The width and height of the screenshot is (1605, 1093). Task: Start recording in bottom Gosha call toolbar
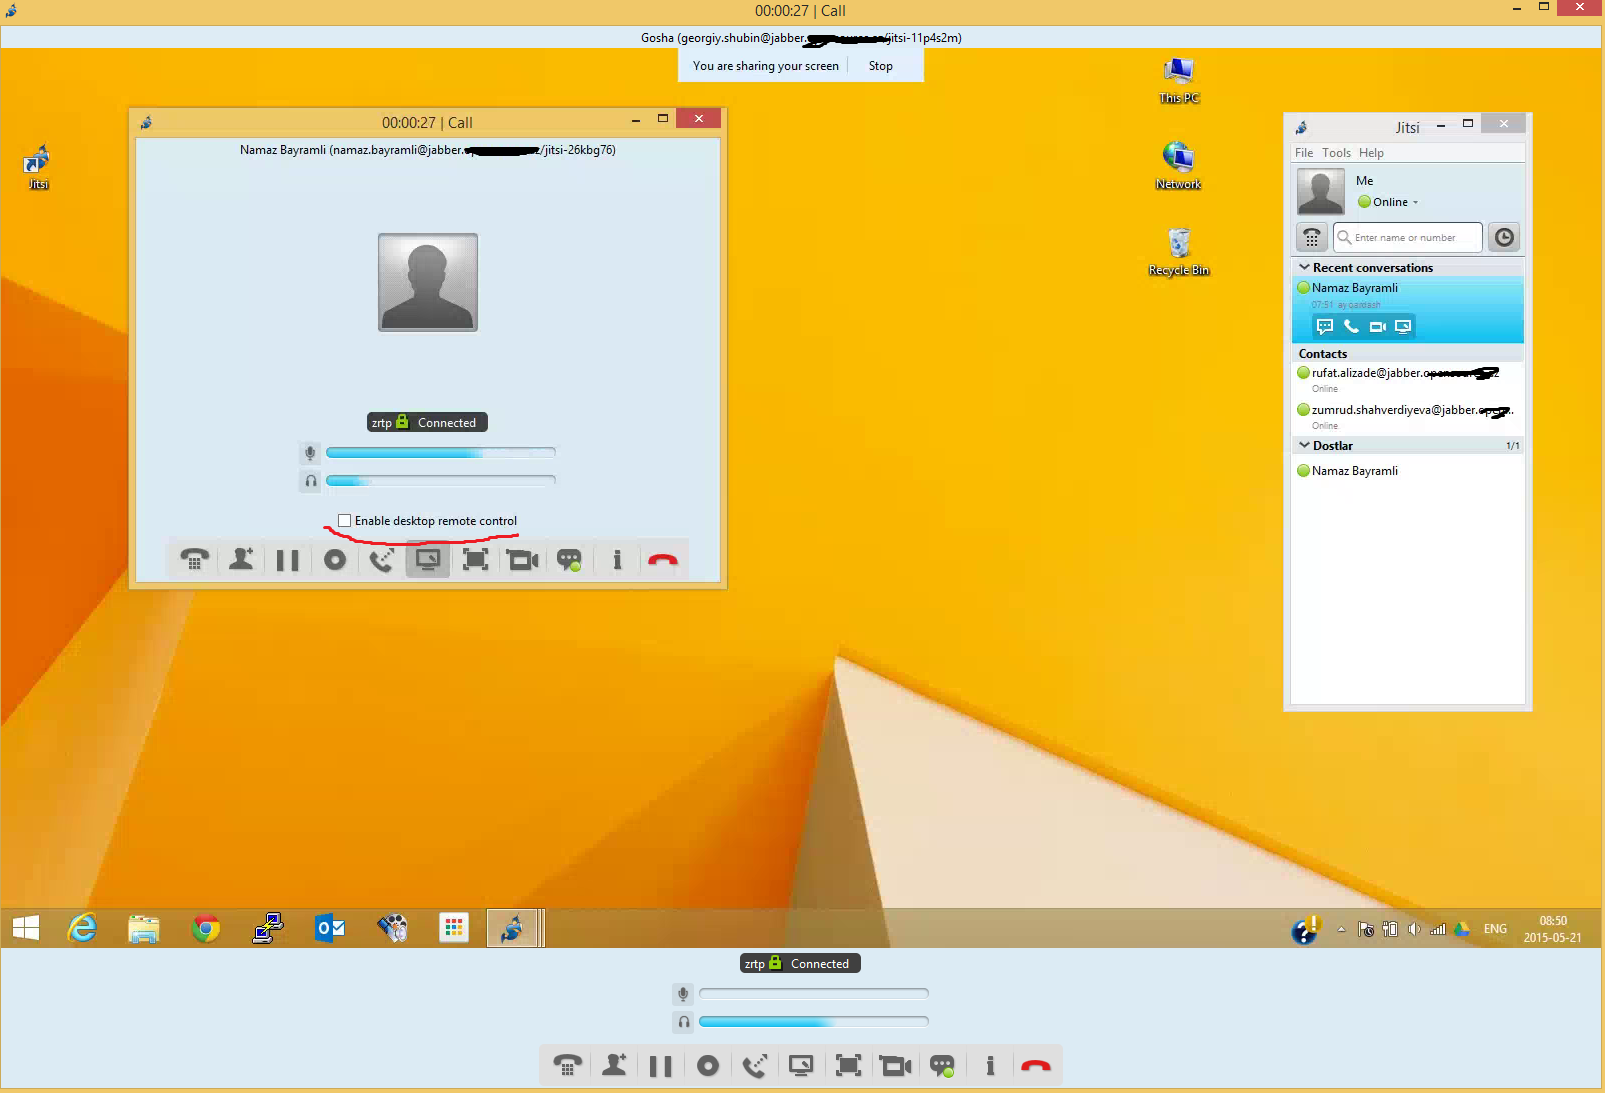[708, 1066]
